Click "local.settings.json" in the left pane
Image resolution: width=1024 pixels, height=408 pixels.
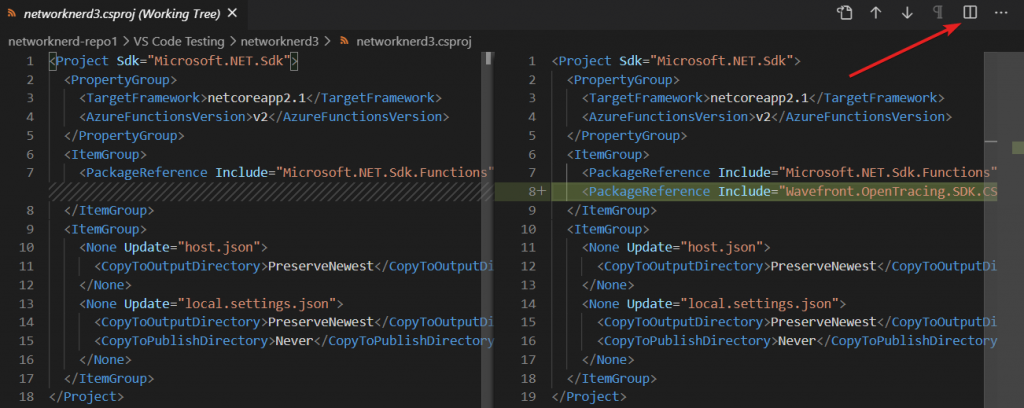pos(258,304)
